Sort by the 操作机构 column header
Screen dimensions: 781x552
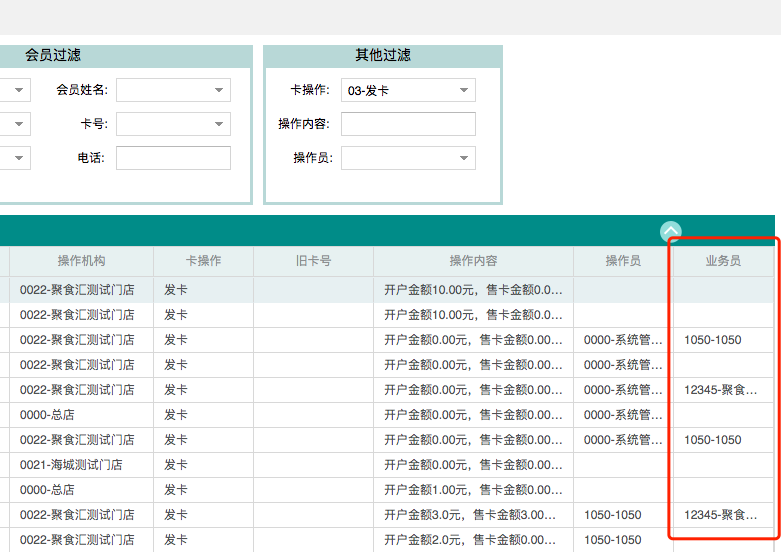[81, 261]
